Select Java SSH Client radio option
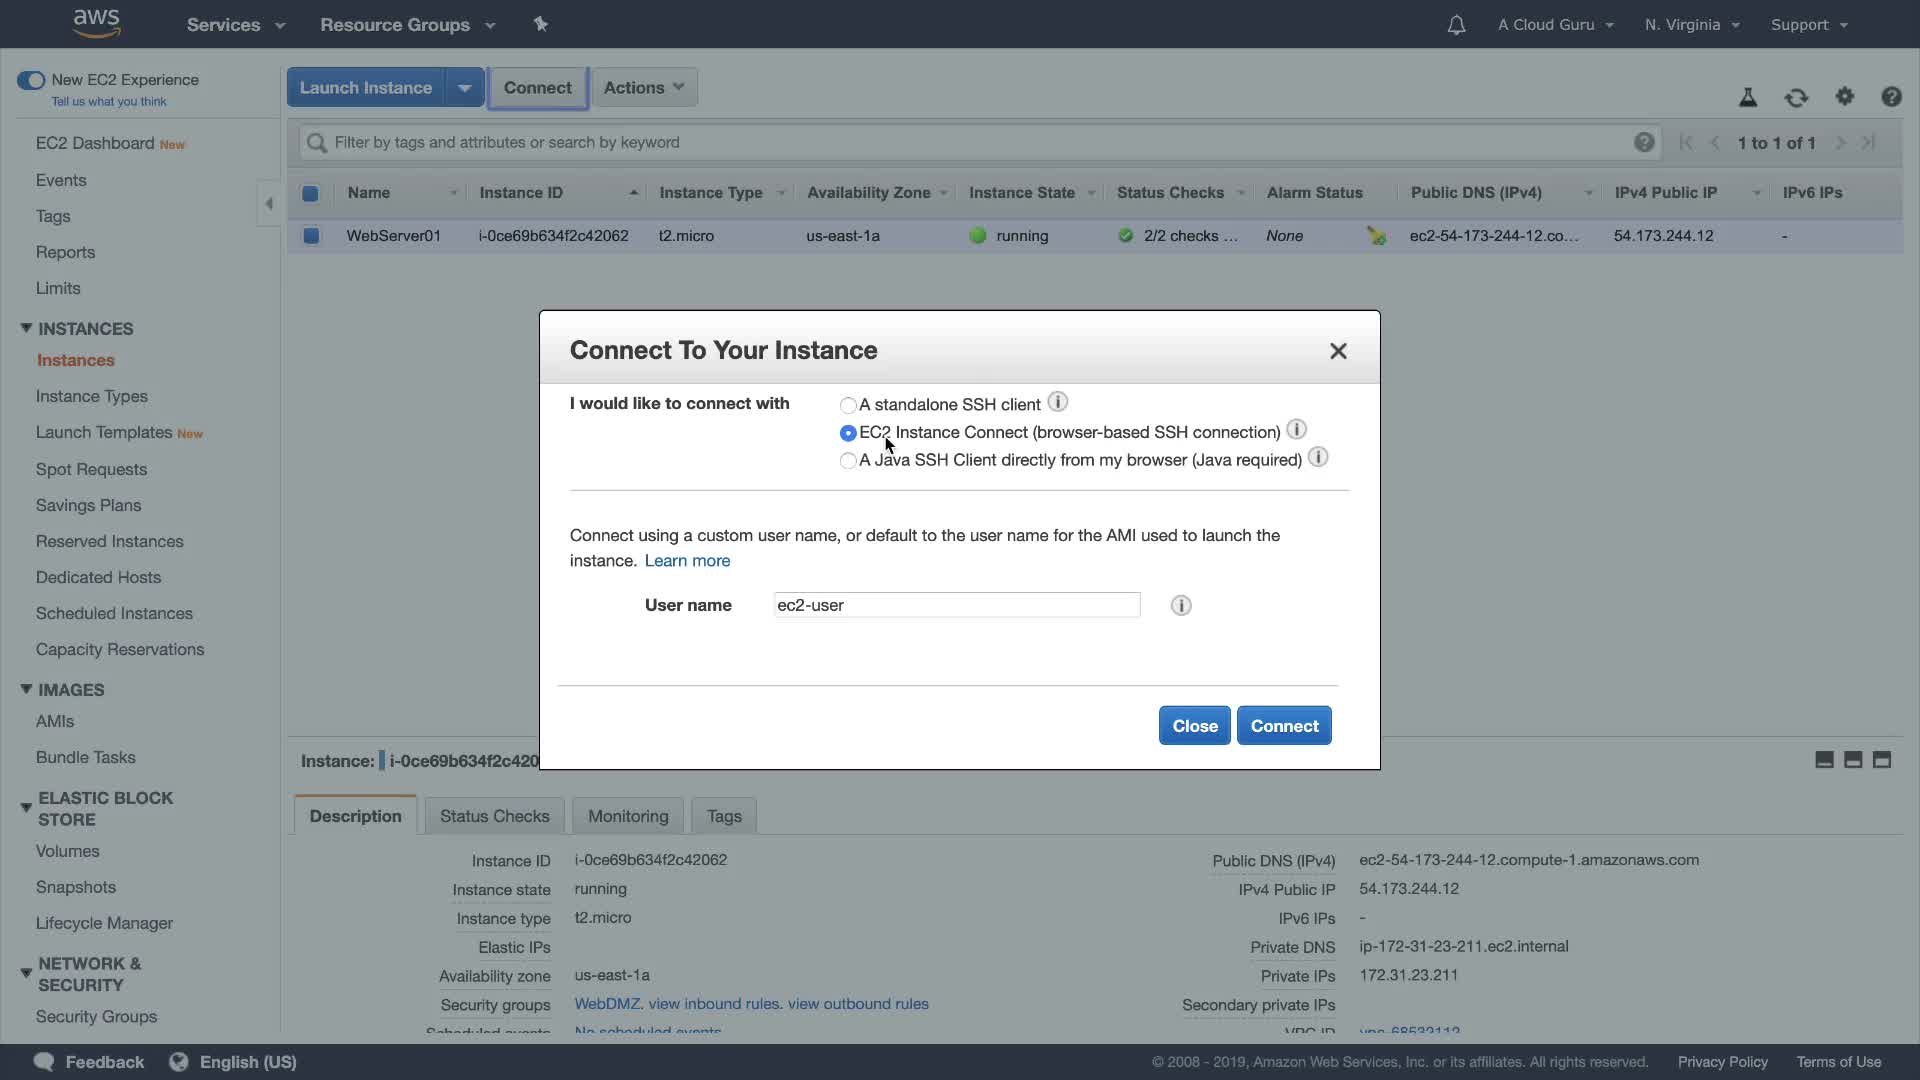The height and width of the screenshot is (1080, 1920). (x=848, y=461)
